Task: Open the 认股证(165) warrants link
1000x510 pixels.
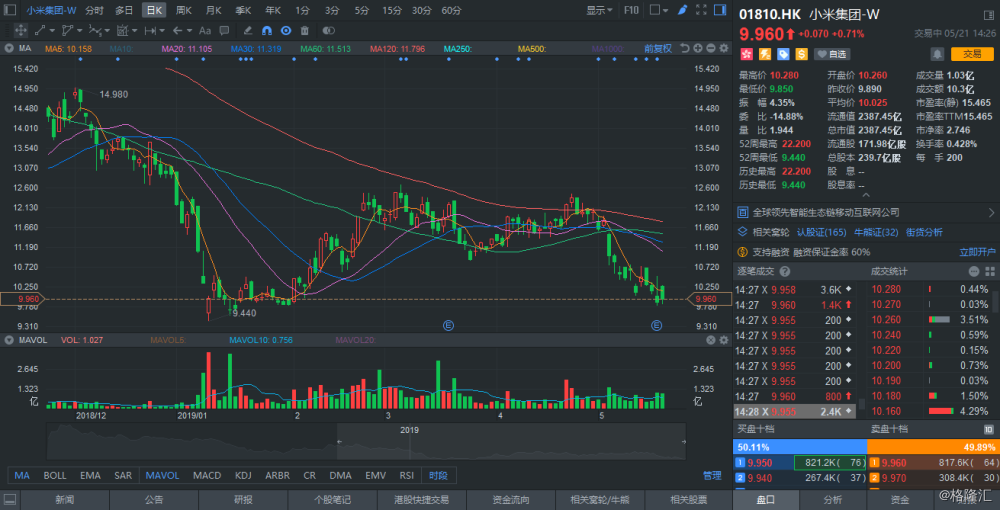Action: 822,232
